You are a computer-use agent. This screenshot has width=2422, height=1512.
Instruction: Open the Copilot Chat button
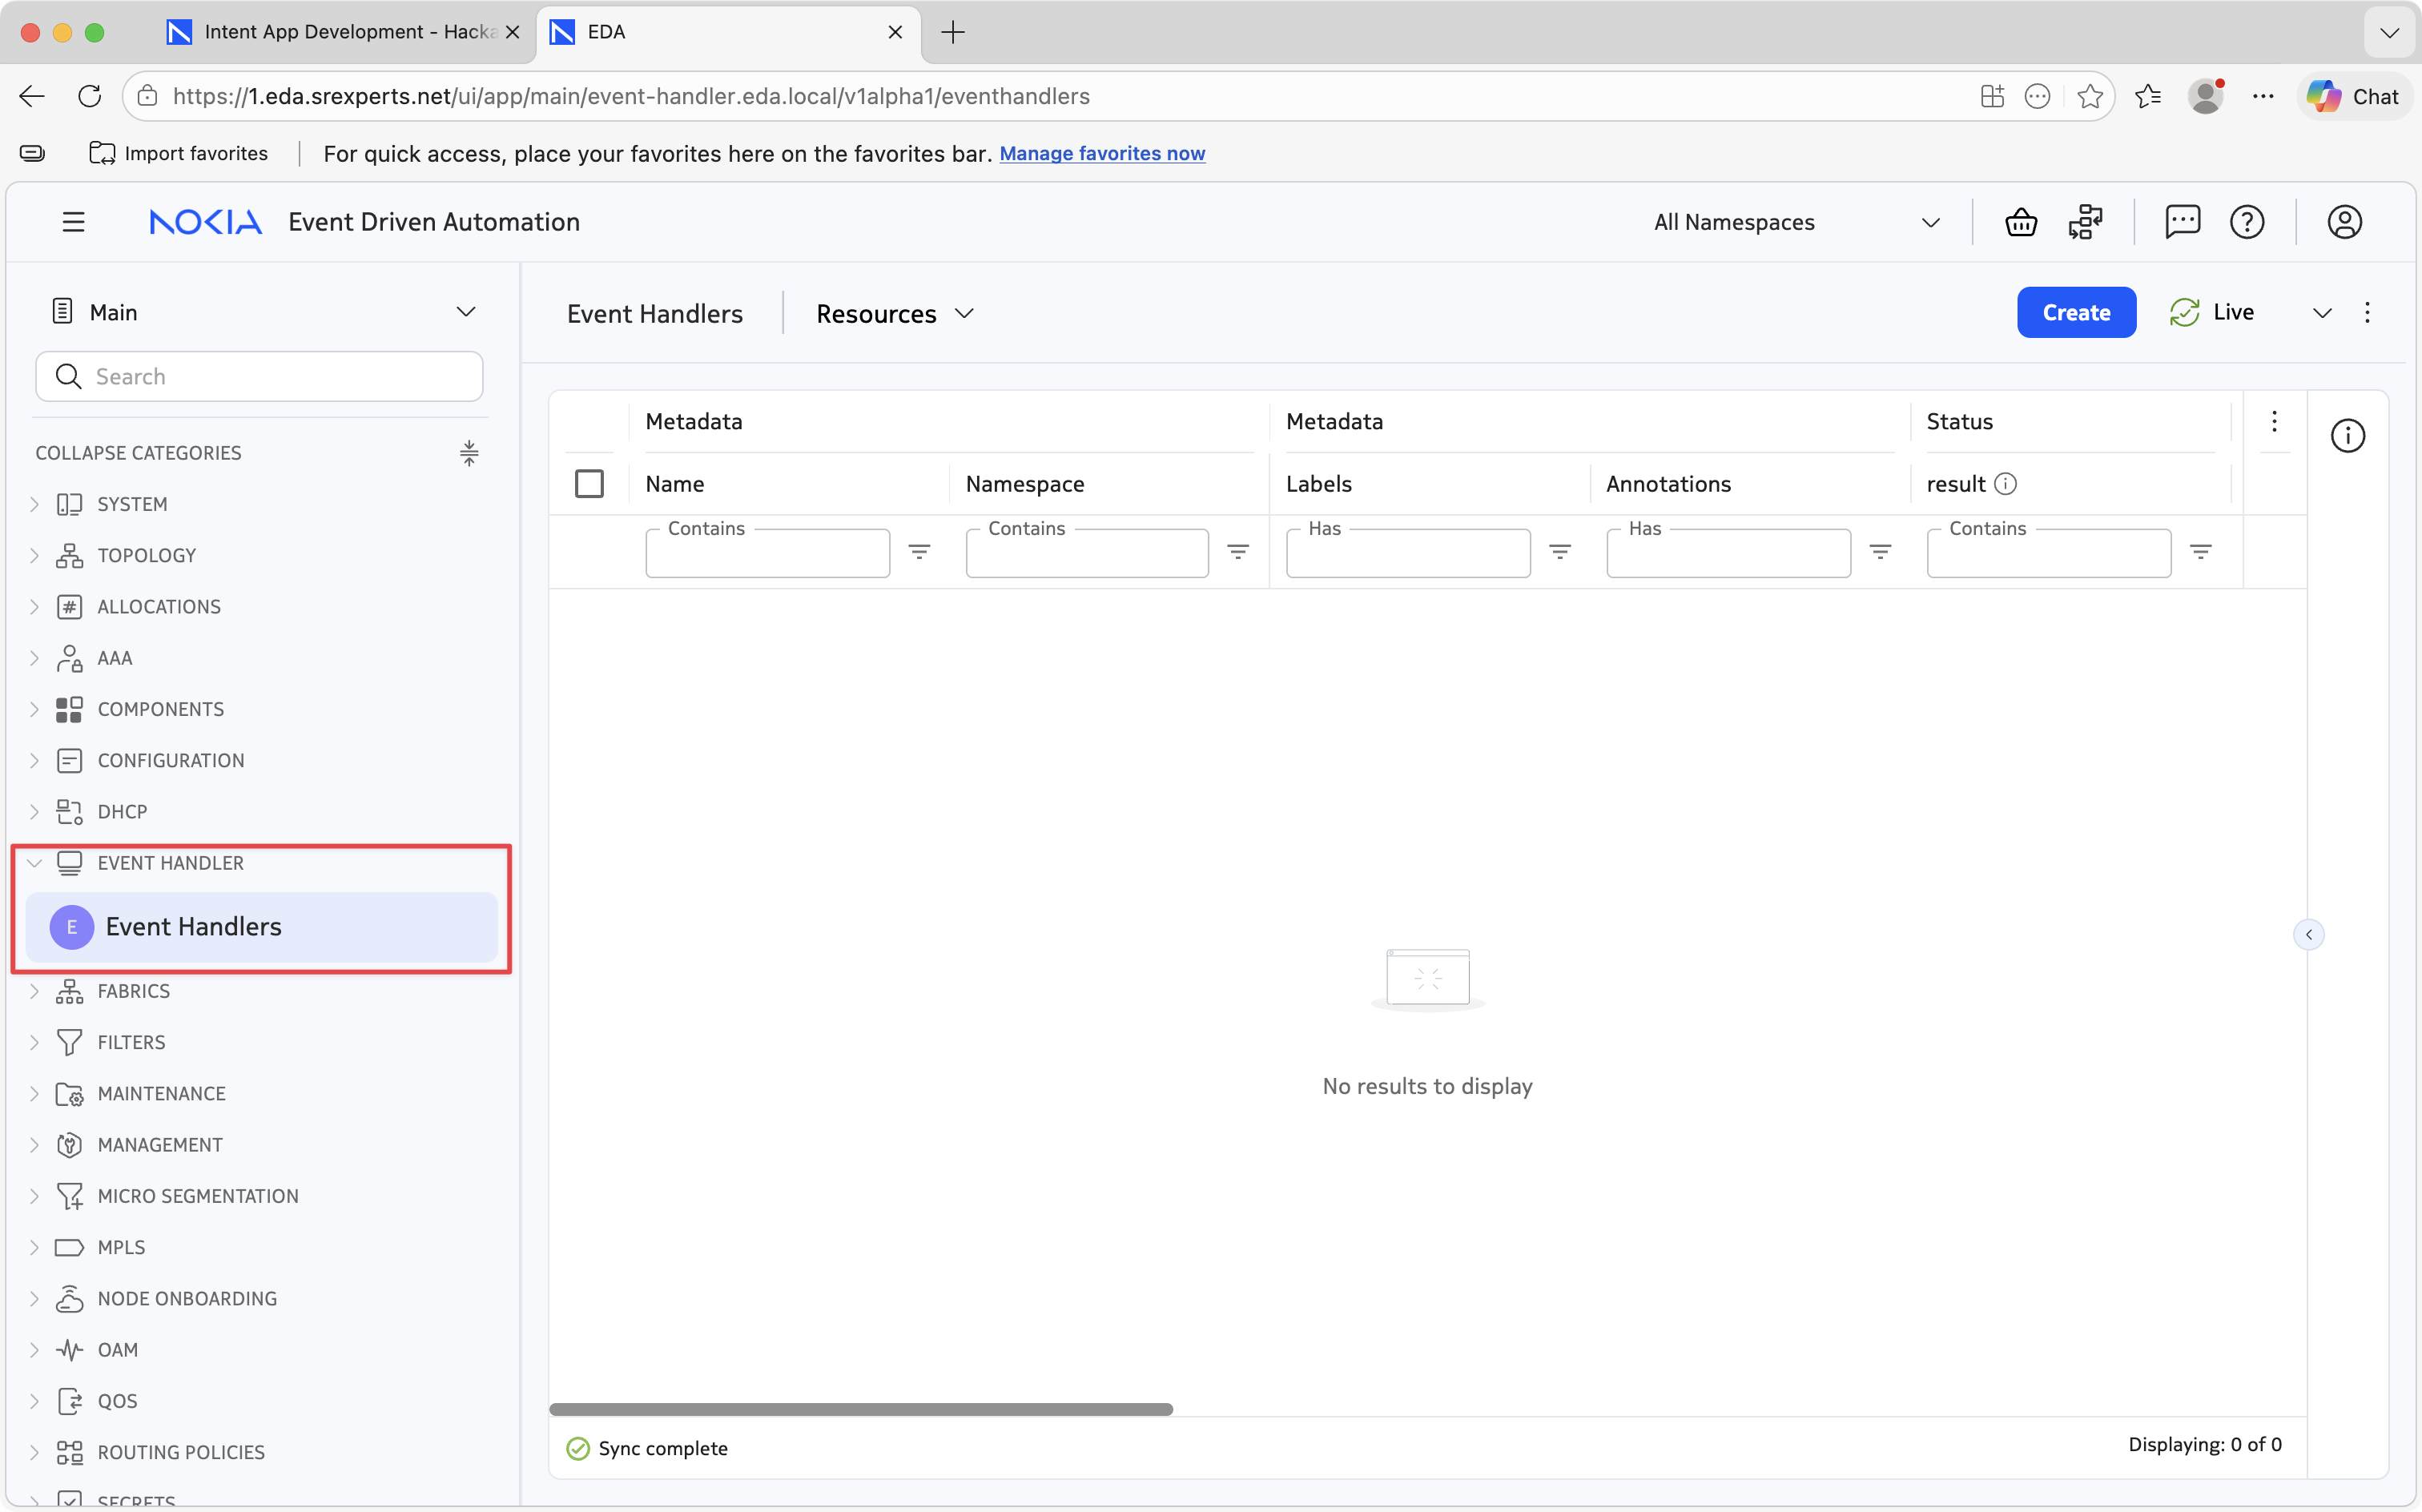(x=2353, y=96)
